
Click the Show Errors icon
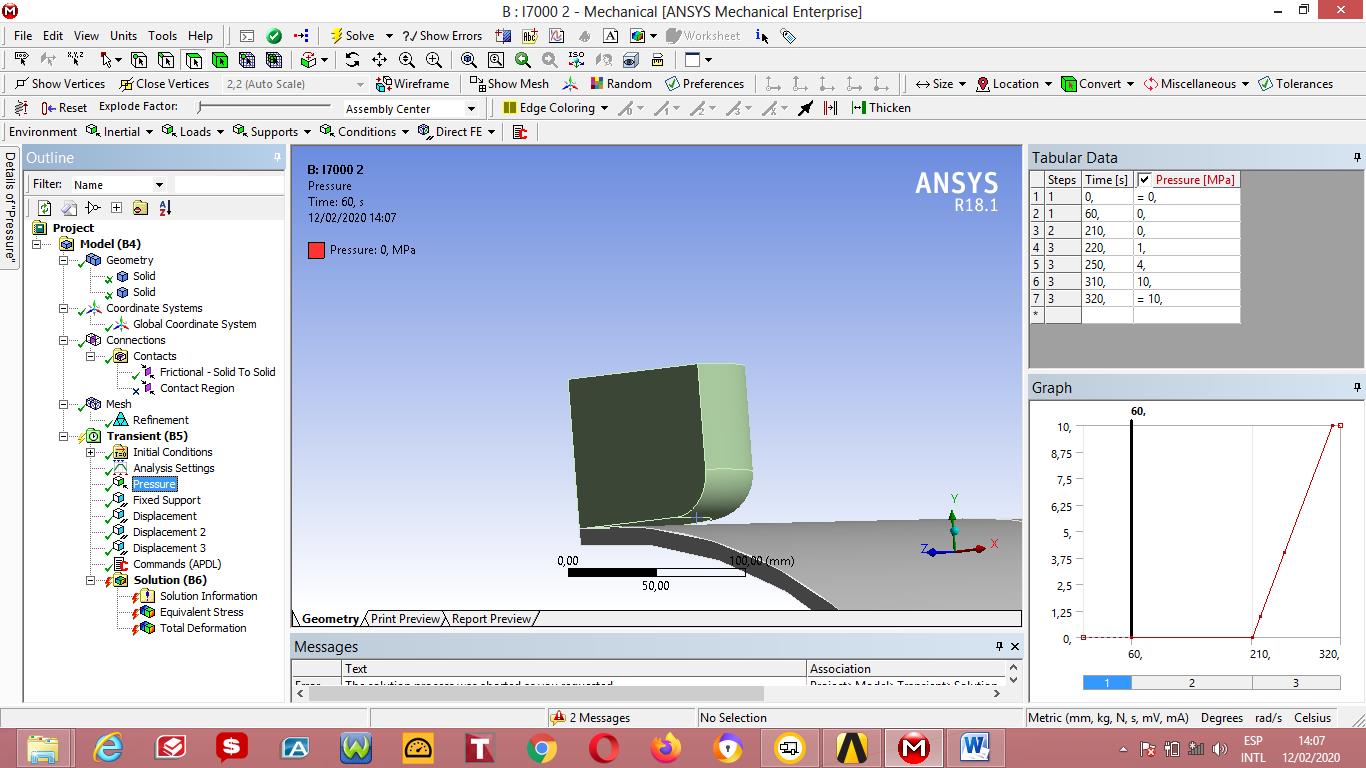coord(443,35)
